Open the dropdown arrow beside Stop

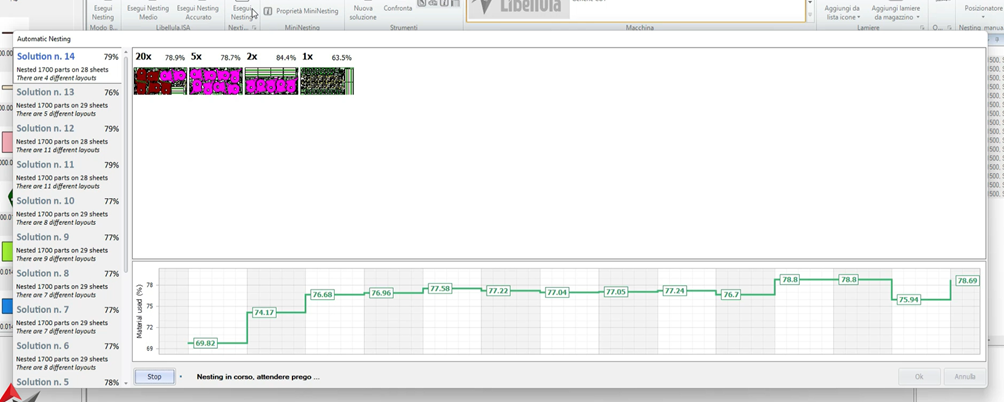point(181,377)
